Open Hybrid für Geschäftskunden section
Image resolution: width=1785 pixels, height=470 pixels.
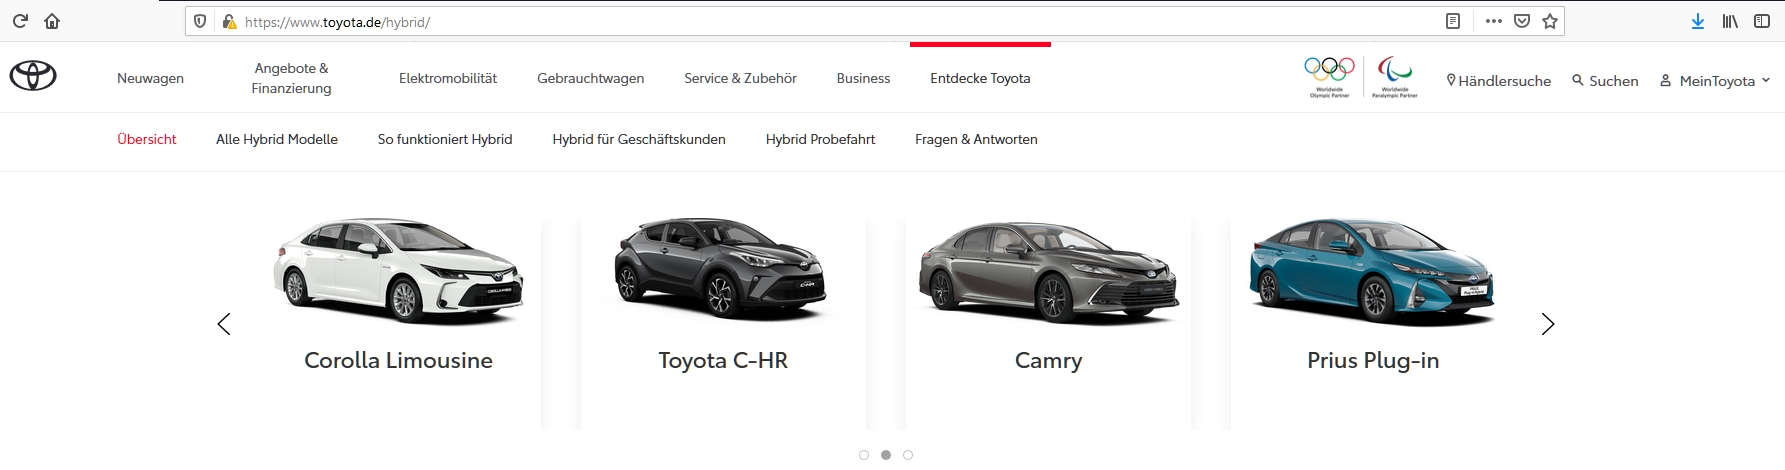[x=639, y=139]
